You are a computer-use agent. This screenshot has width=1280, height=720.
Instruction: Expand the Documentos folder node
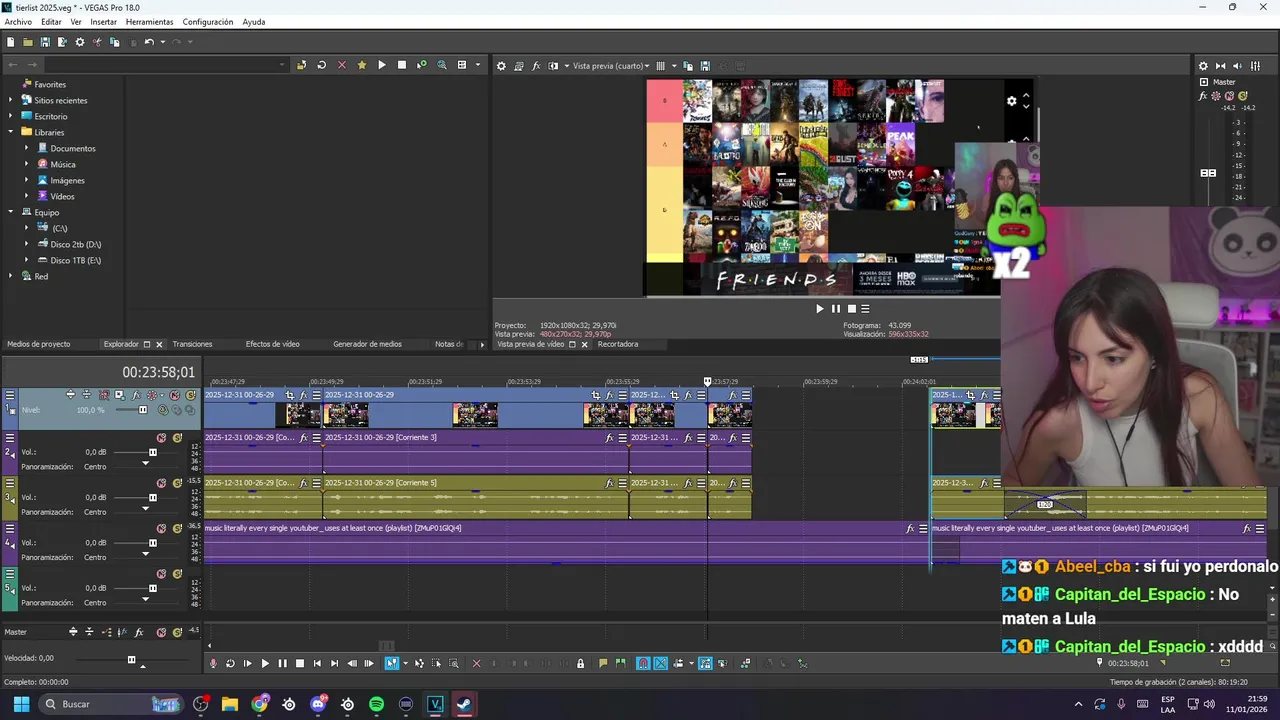pos(27,148)
